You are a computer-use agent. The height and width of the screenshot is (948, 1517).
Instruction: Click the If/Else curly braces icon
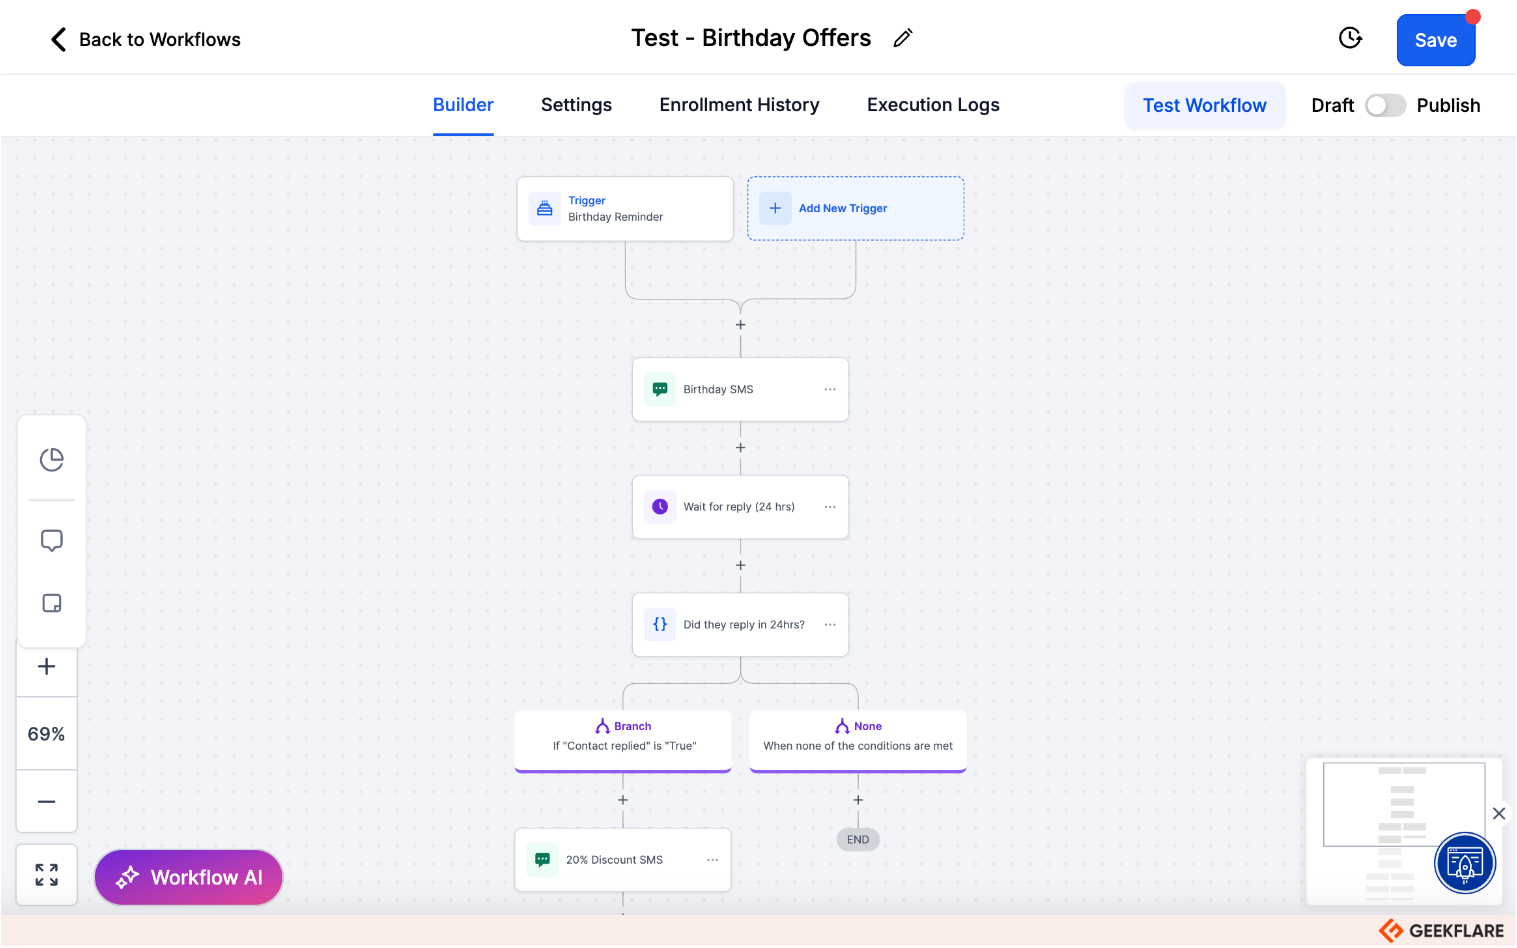point(660,624)
